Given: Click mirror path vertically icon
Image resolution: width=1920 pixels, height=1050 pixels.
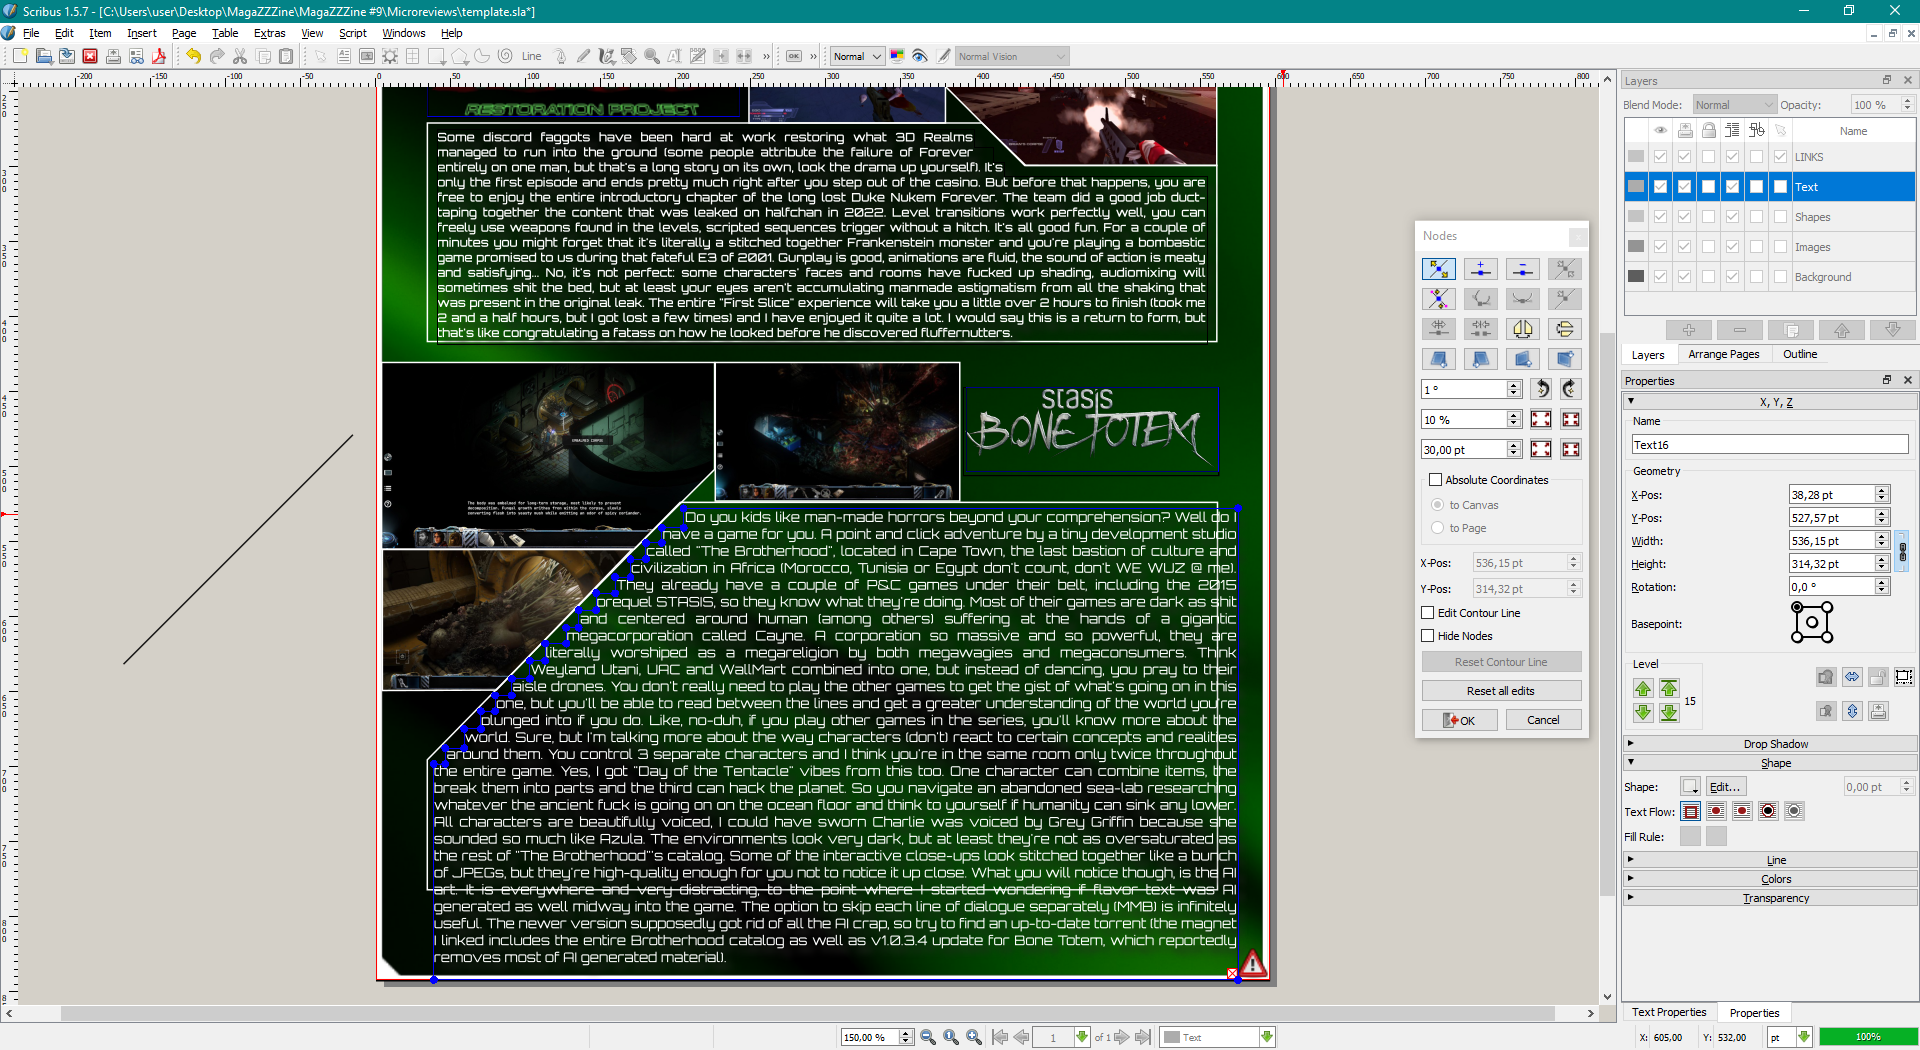Looking at the screenshot, I should pos(1565,329).
